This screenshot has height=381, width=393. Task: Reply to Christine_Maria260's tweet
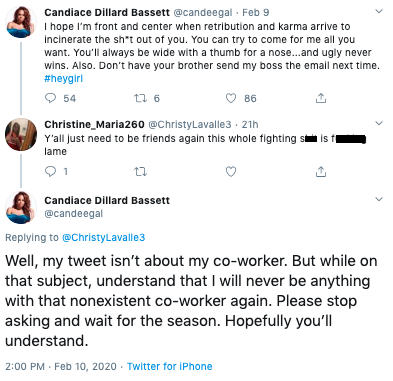pyautogui.click(x=50, y=171)
